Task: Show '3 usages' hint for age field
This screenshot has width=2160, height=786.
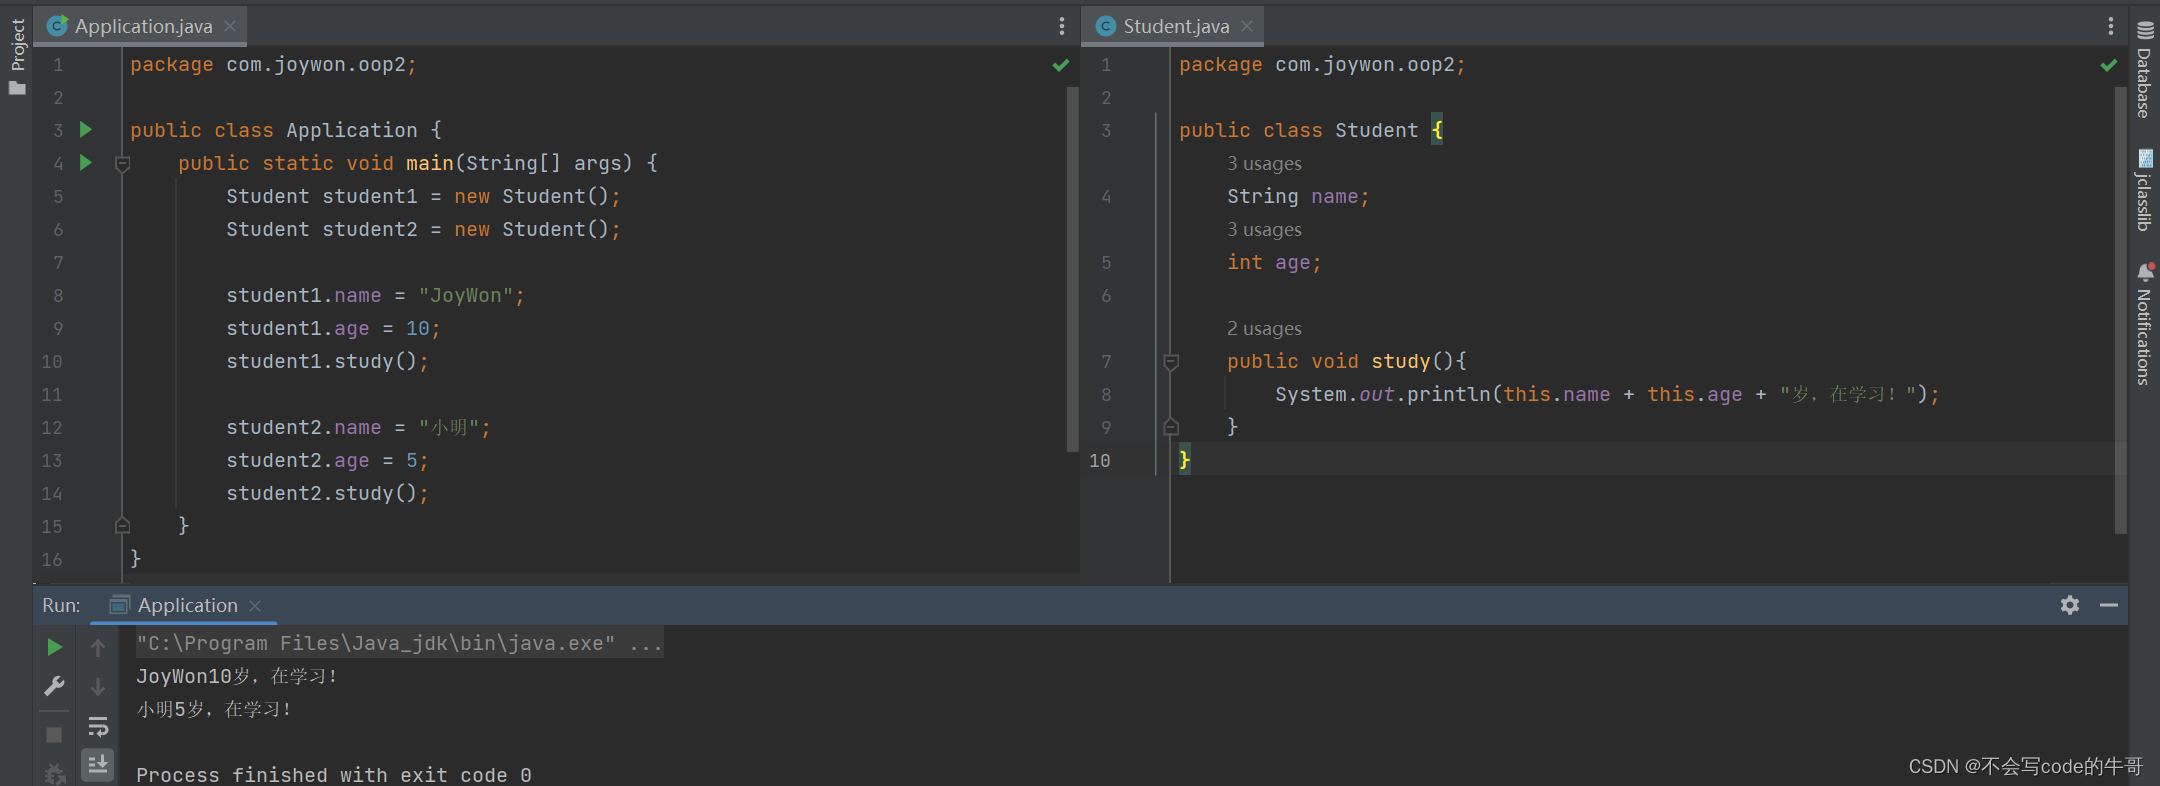Action: (x=1264, y=229)
